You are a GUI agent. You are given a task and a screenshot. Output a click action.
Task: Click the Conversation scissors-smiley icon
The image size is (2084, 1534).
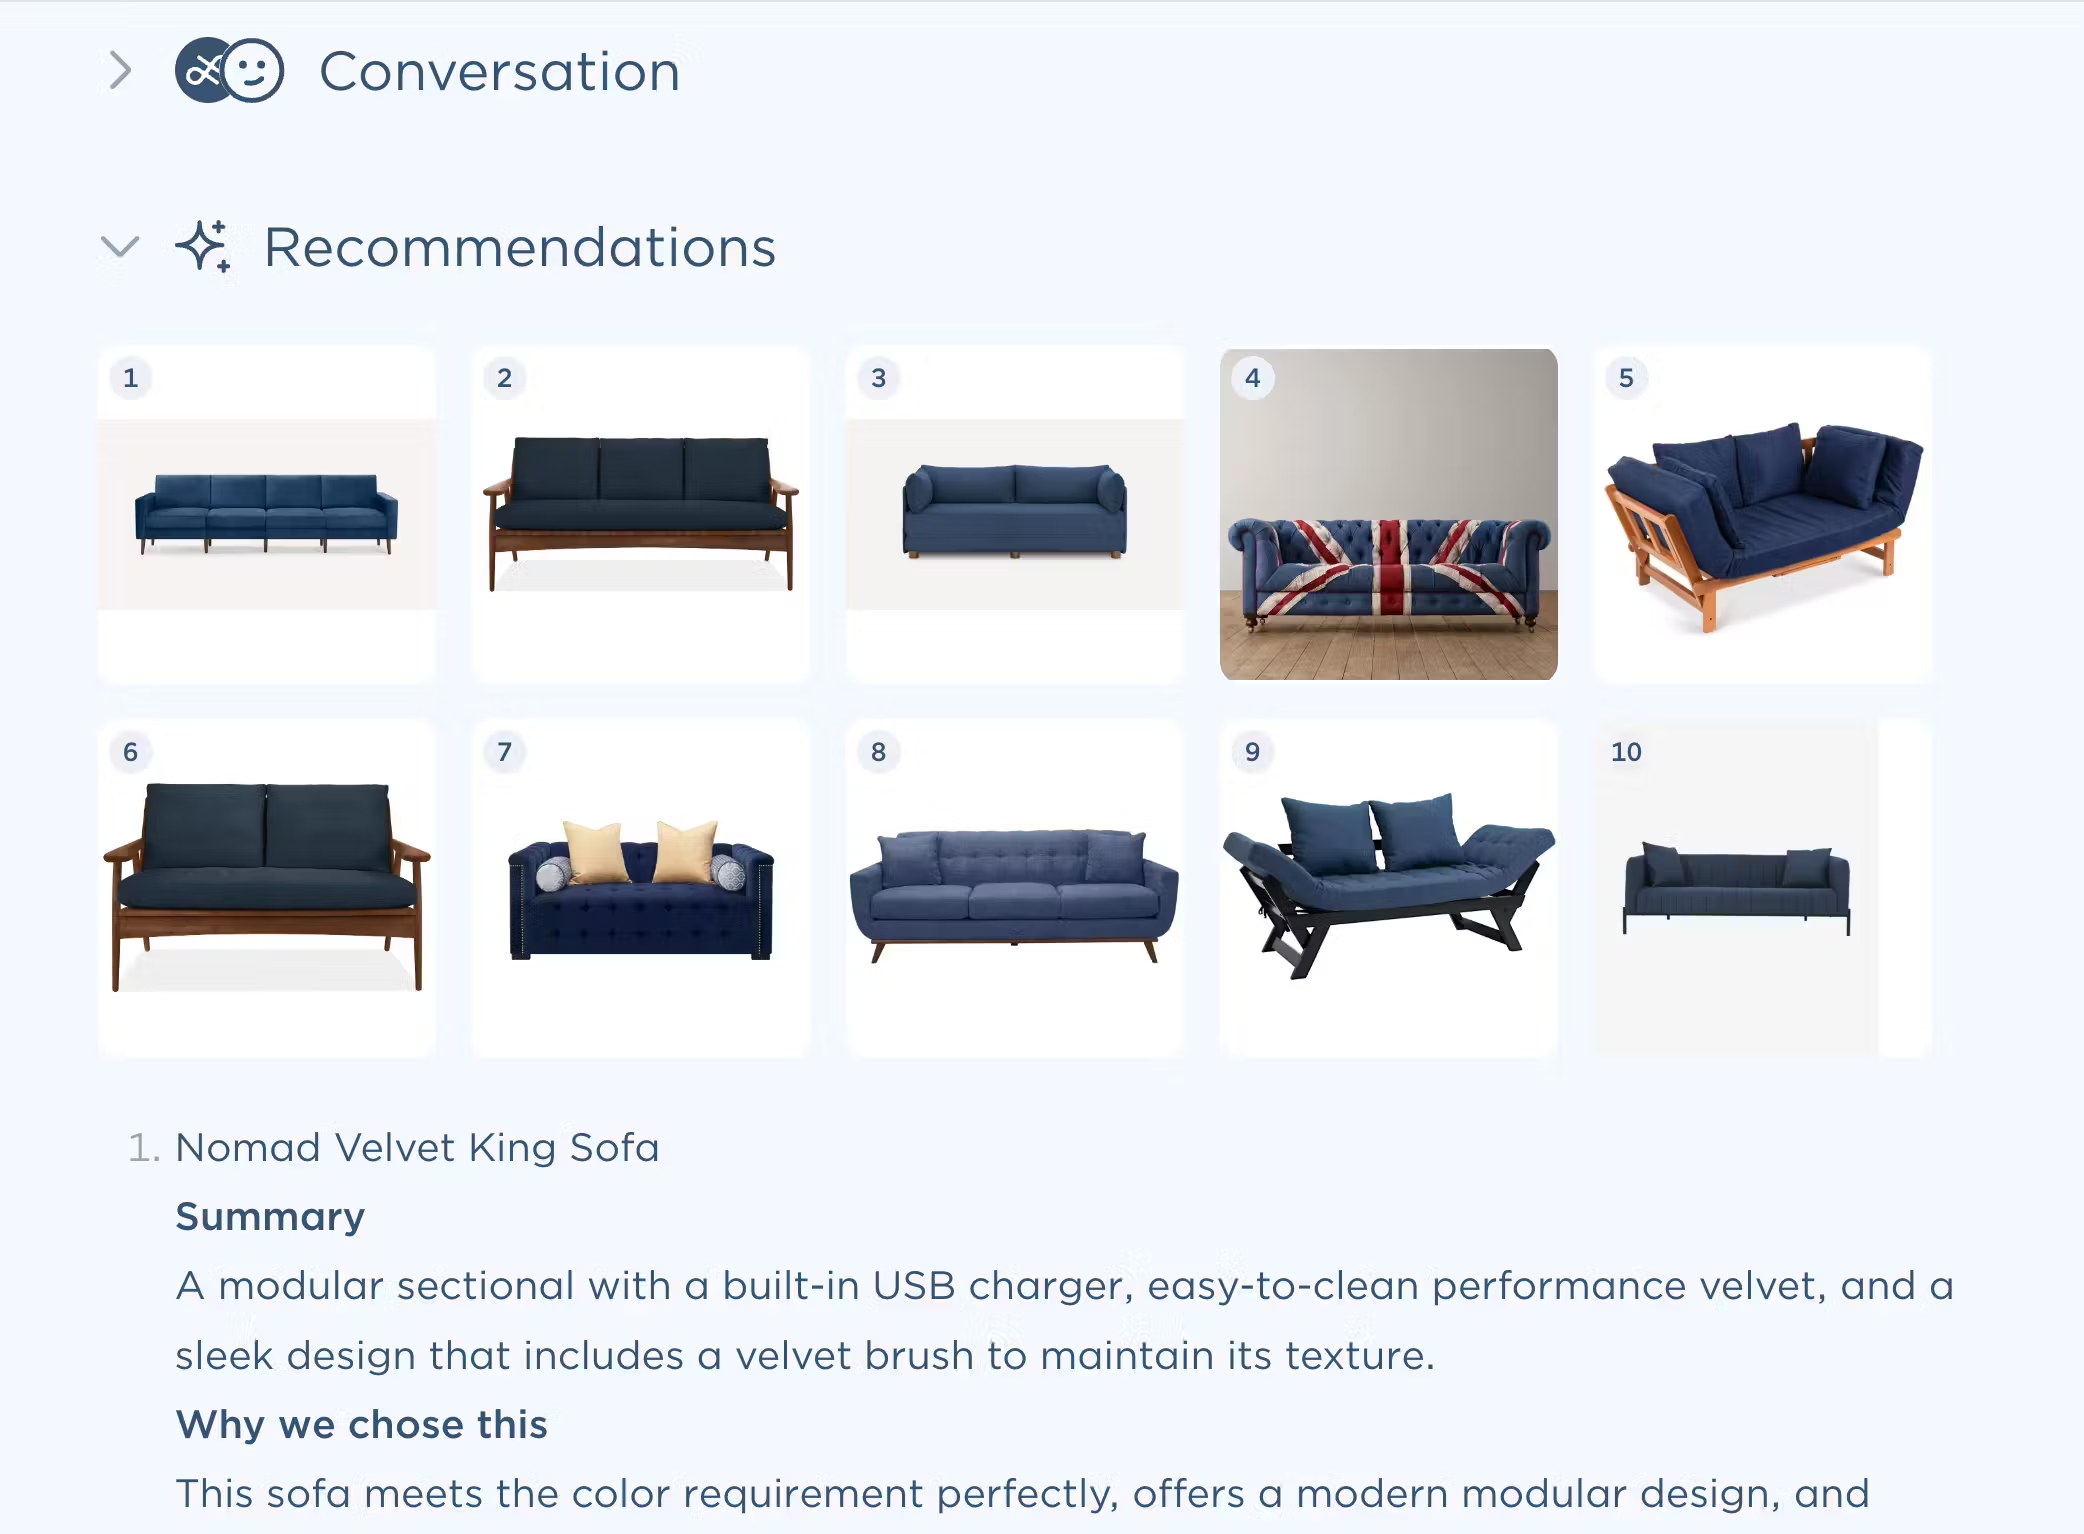pyautogui.click(x=229, y=71)
